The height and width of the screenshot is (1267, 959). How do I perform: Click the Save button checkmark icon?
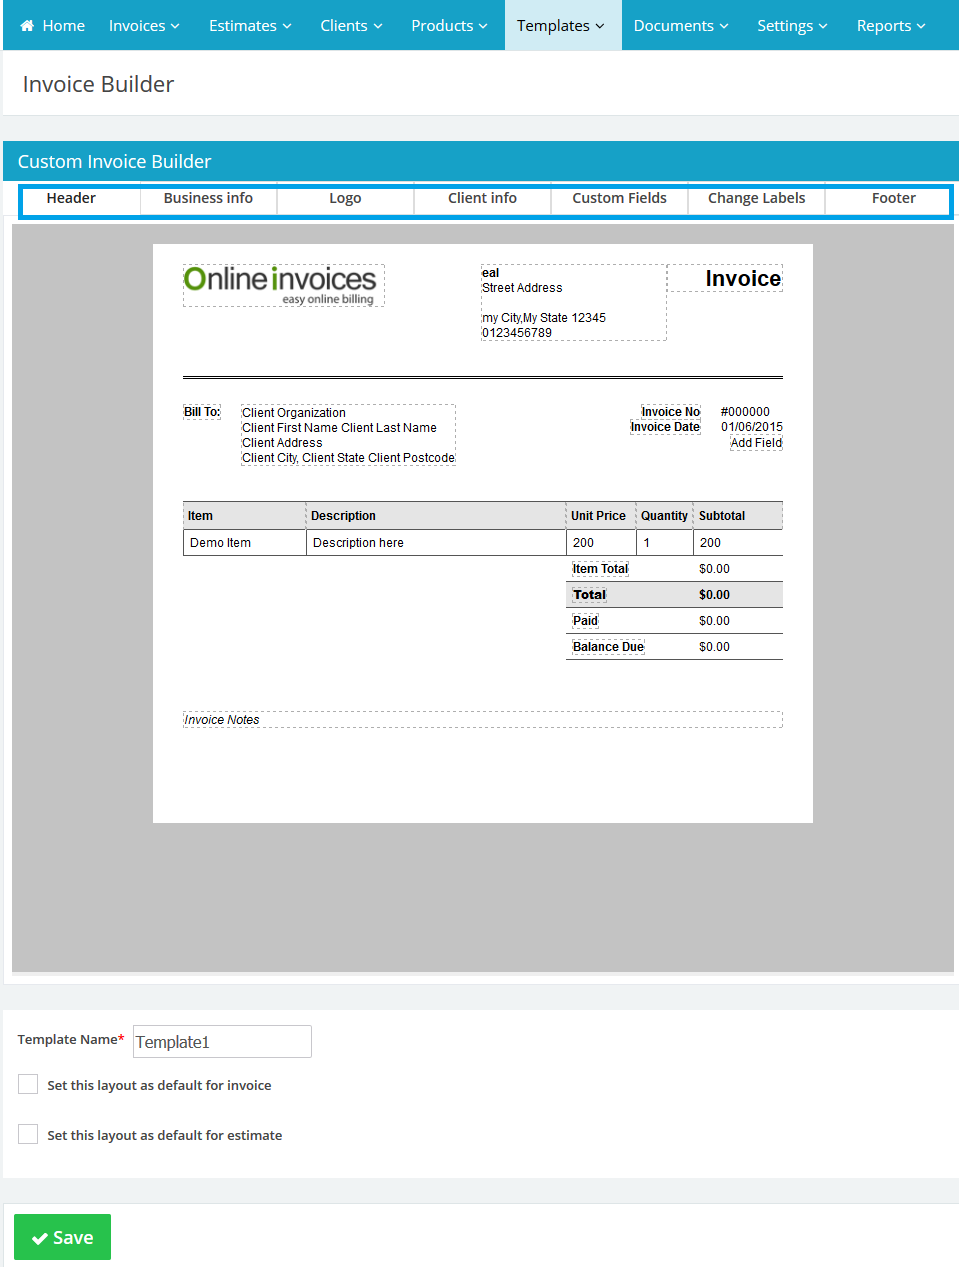click(40, 1238)
